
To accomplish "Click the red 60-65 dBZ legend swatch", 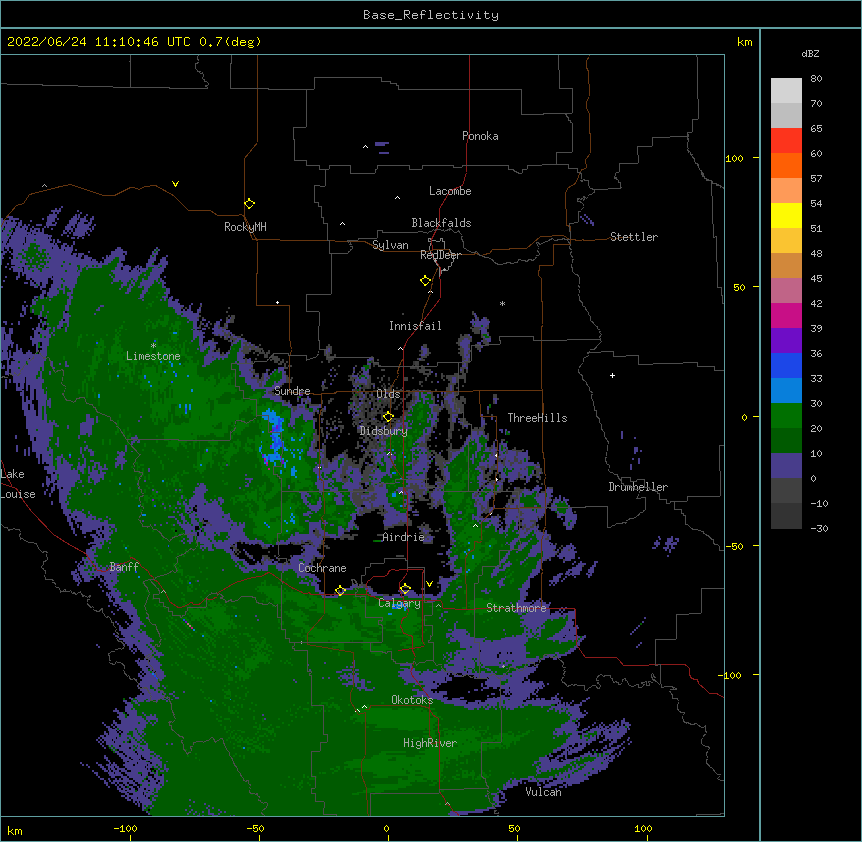I will (x=786, y=141).
